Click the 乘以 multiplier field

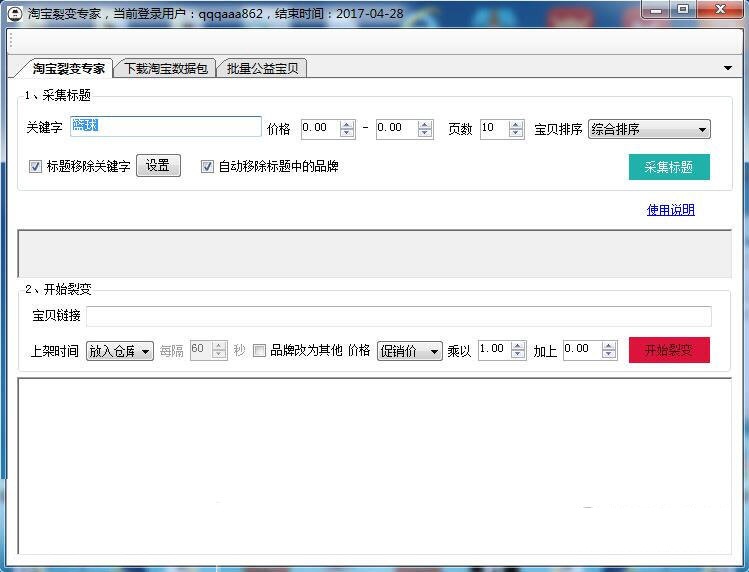pos(494,350)
